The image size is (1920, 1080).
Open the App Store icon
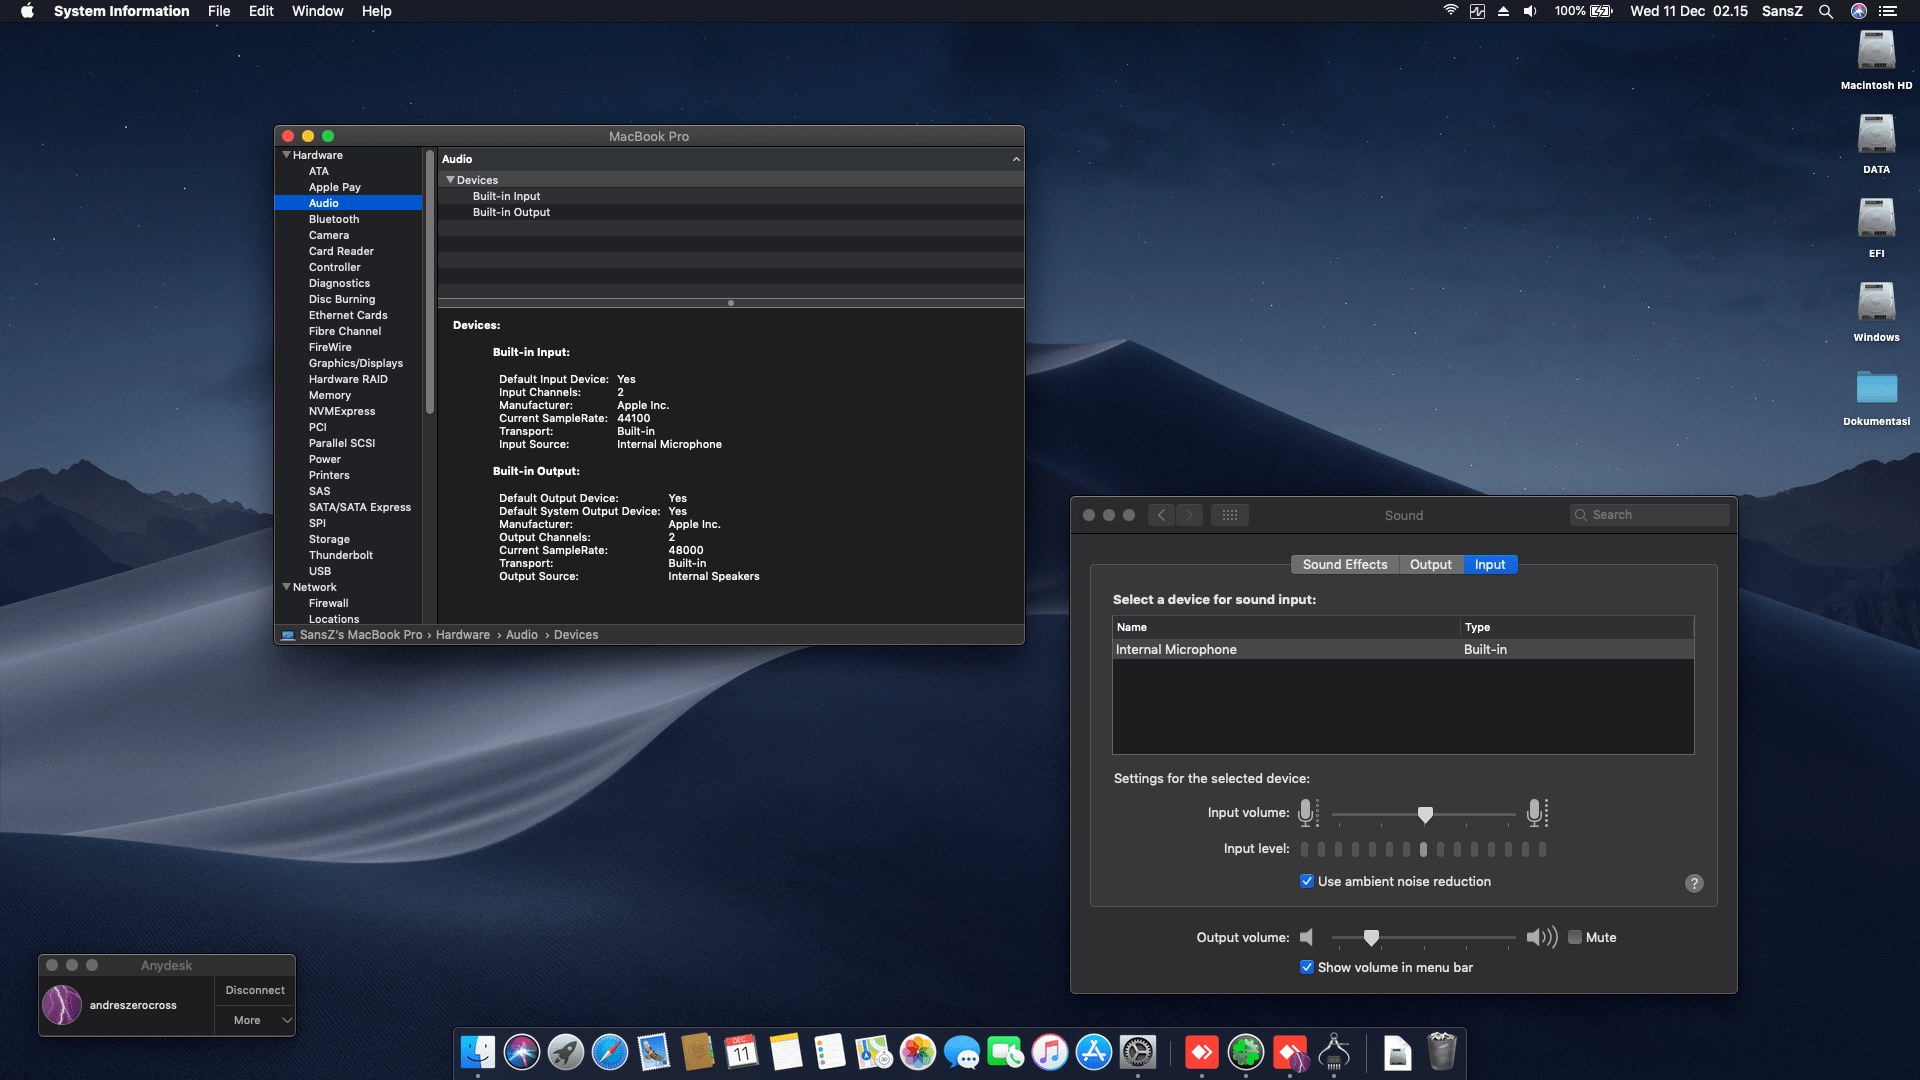1093,1052
